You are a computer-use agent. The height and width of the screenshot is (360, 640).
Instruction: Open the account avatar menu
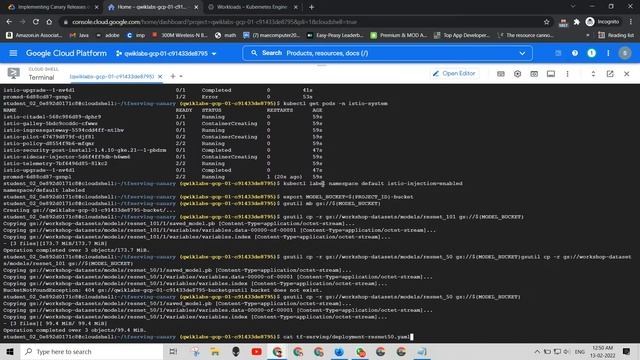pos(625,53)
